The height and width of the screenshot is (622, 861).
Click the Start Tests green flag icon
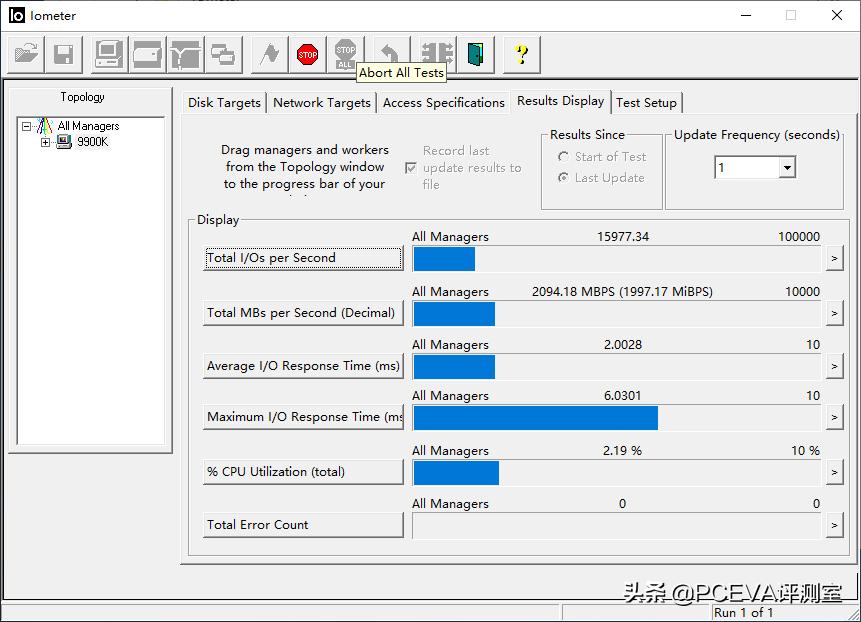(269, 54)
